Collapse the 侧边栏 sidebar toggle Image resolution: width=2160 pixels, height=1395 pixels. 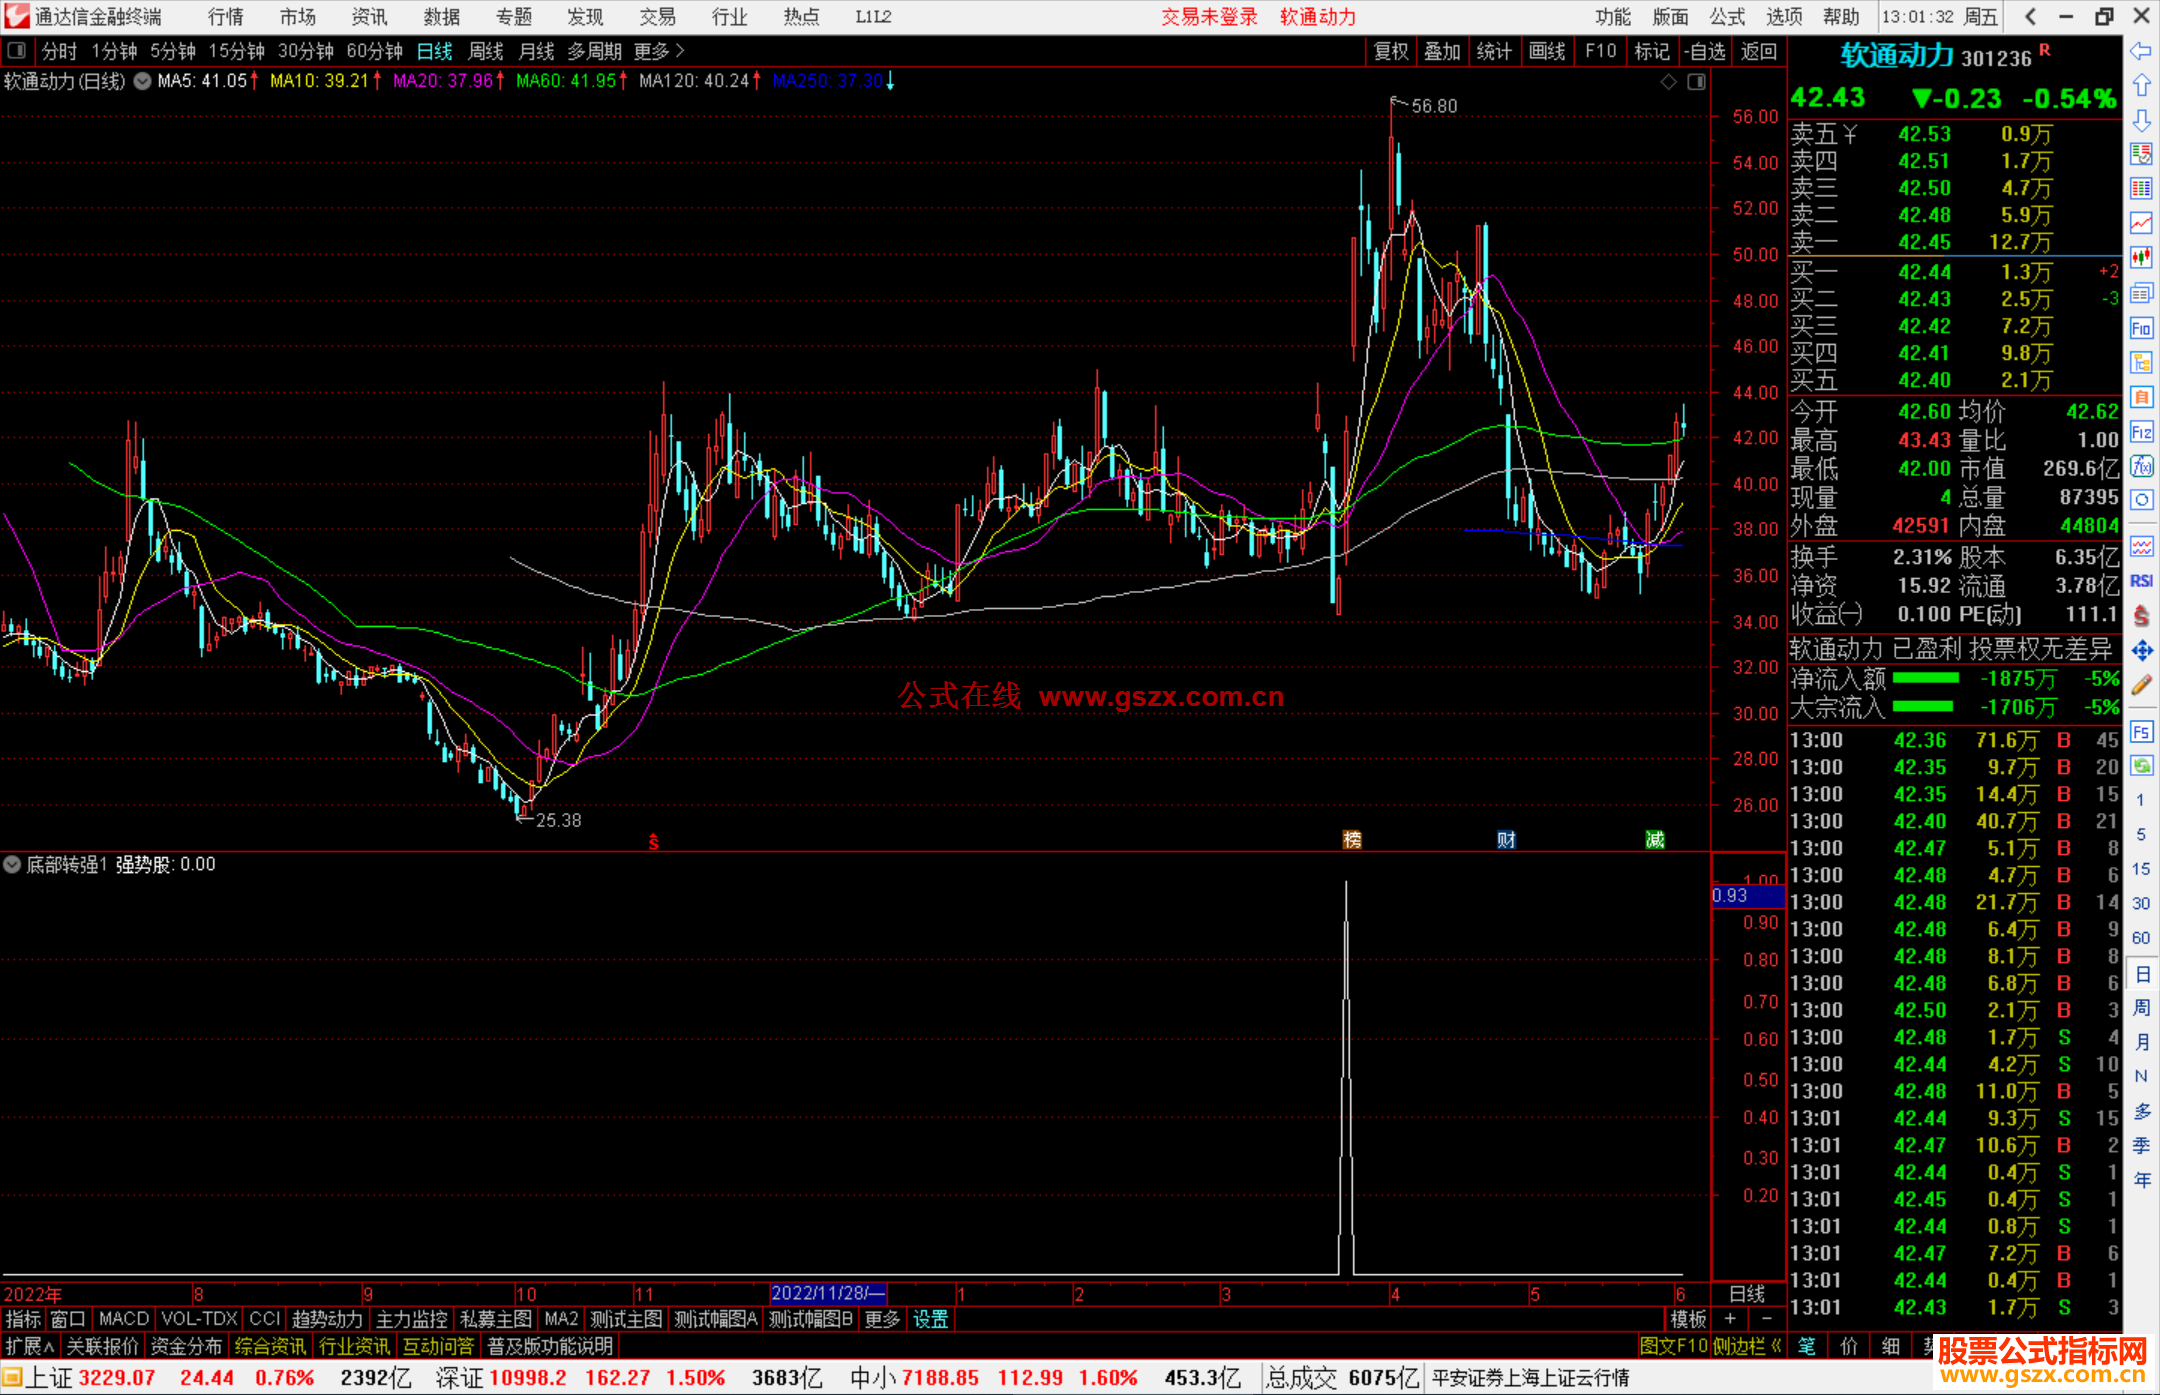click(x=1747, y=1346)
